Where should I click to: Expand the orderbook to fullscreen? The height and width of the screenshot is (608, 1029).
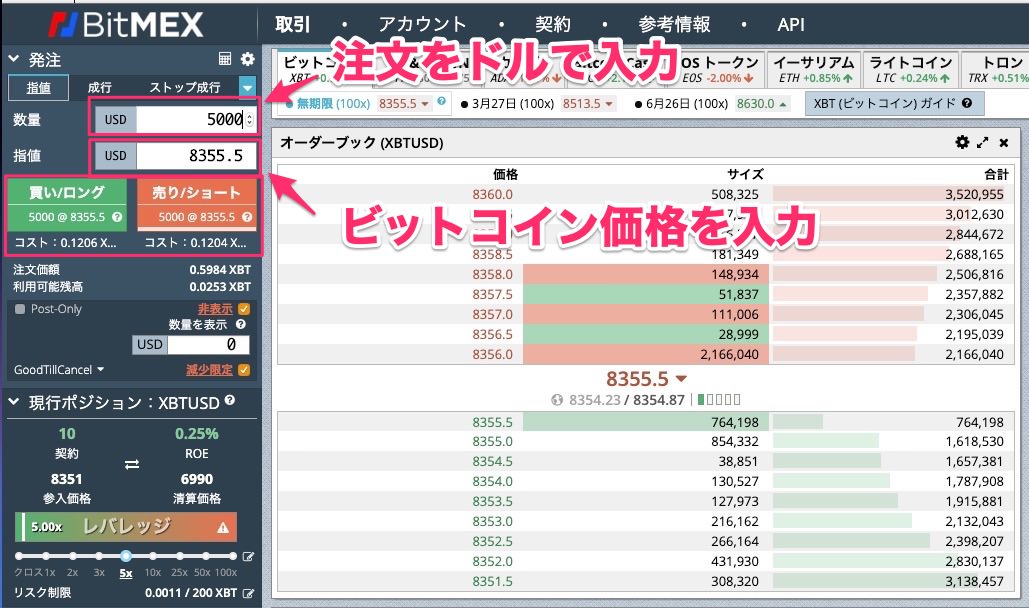983,143
